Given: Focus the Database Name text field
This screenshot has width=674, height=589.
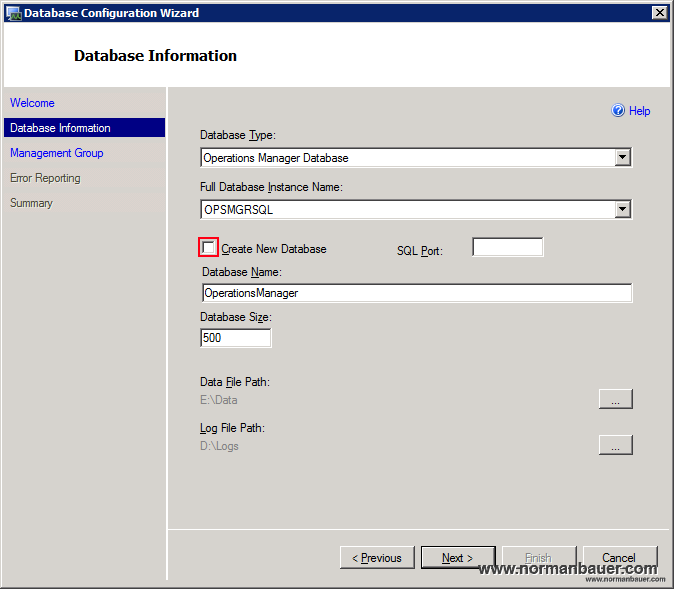Looking at the screenshot, I should tap(416, 293).
